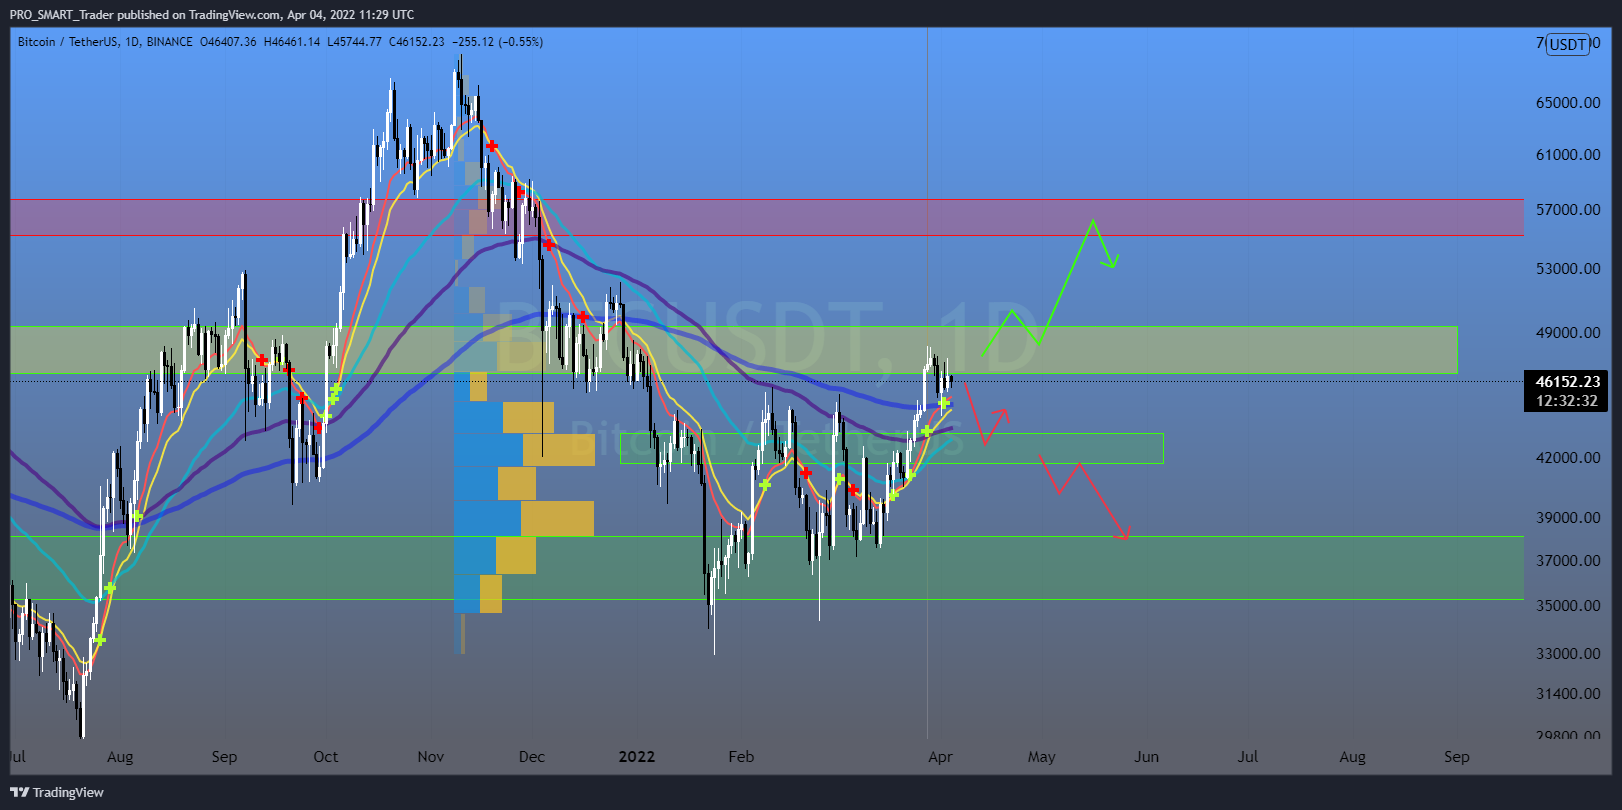Click the 61000.00 price axis label
The height and width of the screenshot is (810, 1622).
(x=1568, y=154)
